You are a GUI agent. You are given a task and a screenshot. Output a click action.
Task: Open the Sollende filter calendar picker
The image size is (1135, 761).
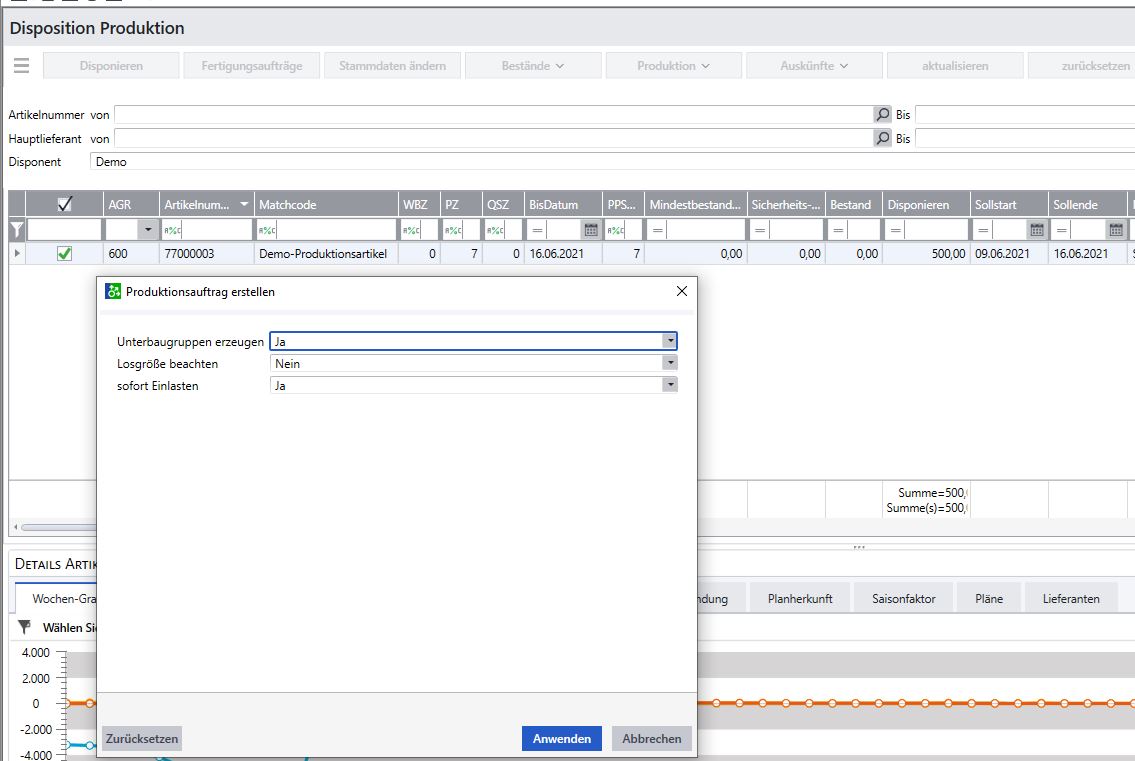1115,230
